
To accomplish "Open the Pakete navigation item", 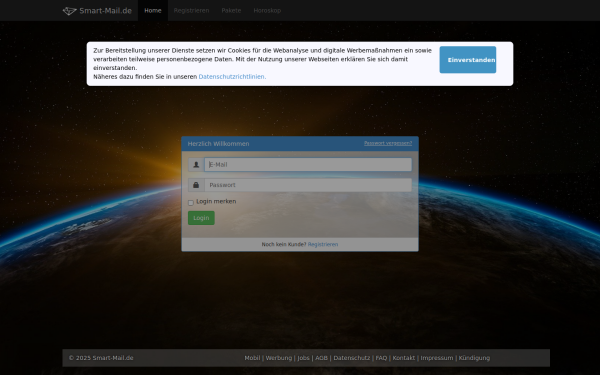I will pos(231,10).
